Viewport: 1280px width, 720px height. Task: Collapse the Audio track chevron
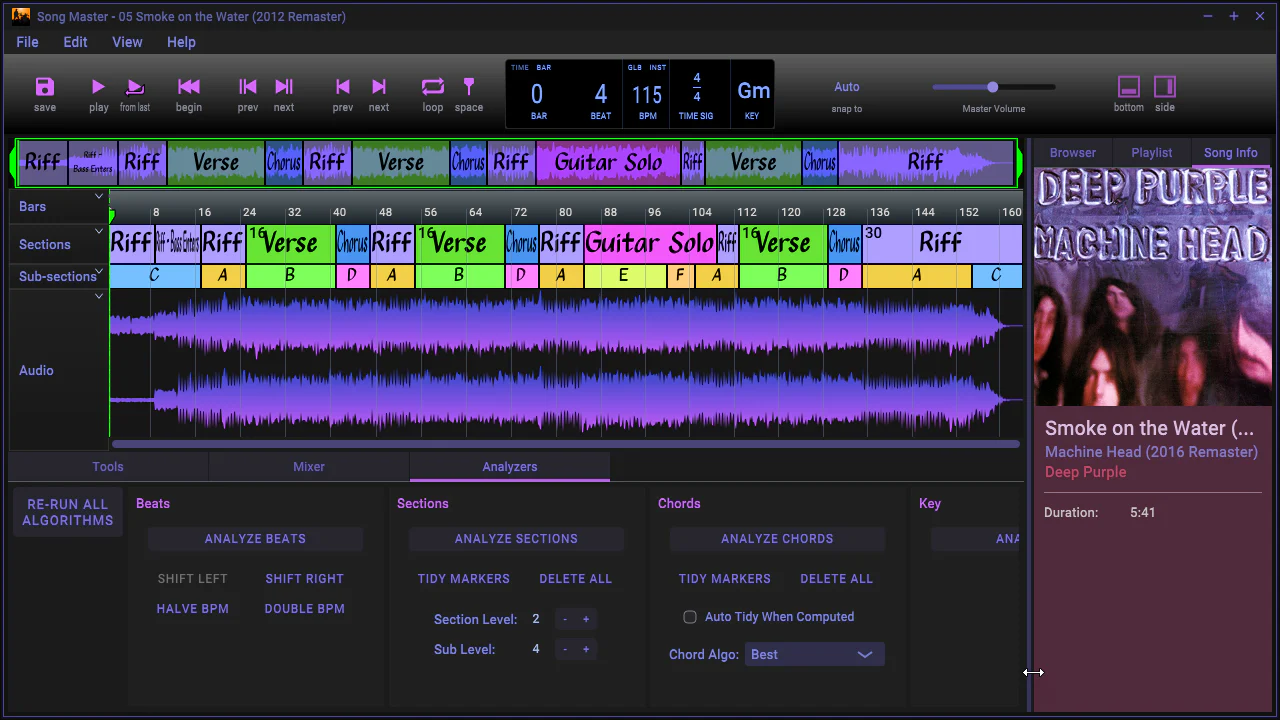point(99,297)
